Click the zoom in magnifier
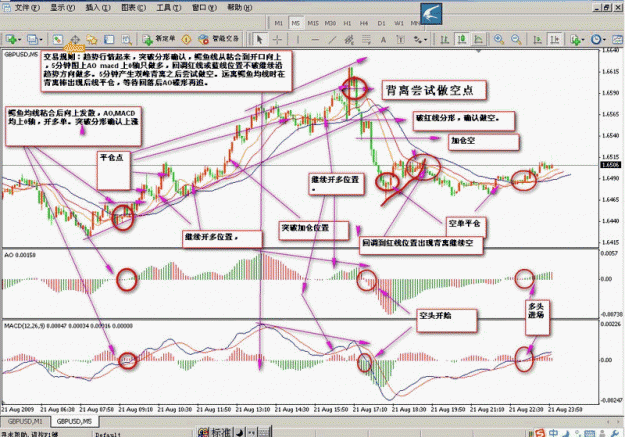Viewport: 625px width, 437px height. coord(499,39)
